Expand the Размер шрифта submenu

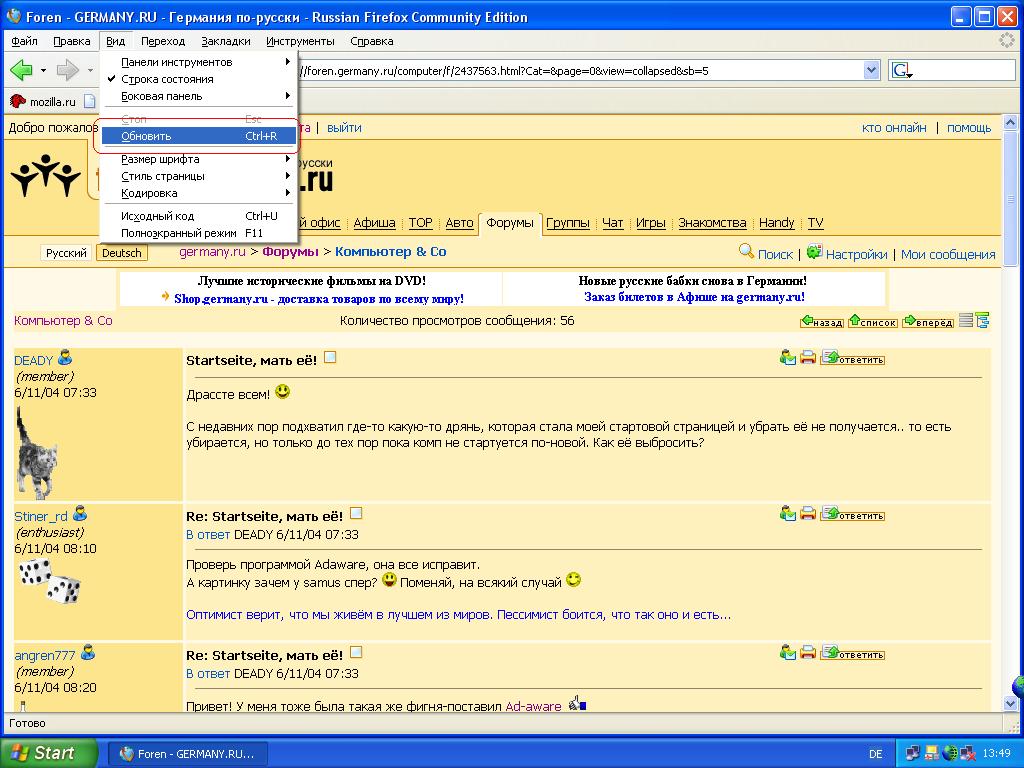coord(199,159)
